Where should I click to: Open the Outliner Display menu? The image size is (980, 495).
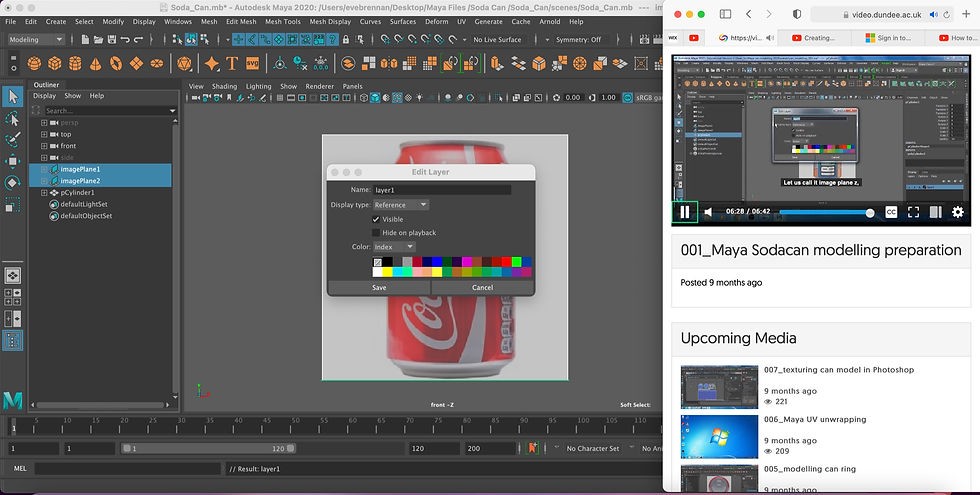click(44, 96)
